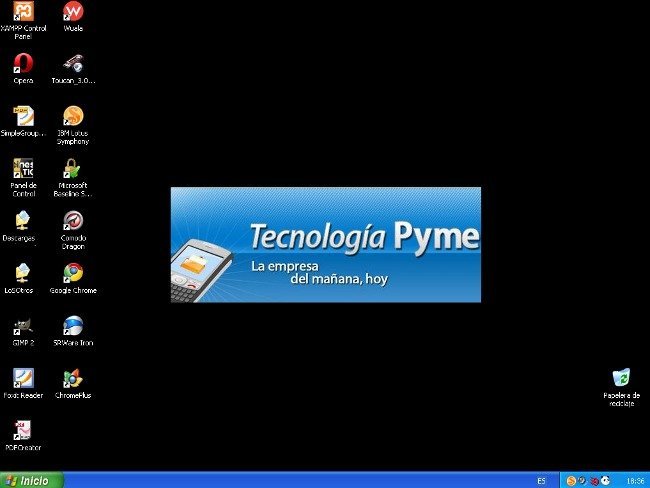Select the XAMPP Control Panel desktop icon
Viewport: 650px width, 488px height.
[x=22, y=12]
